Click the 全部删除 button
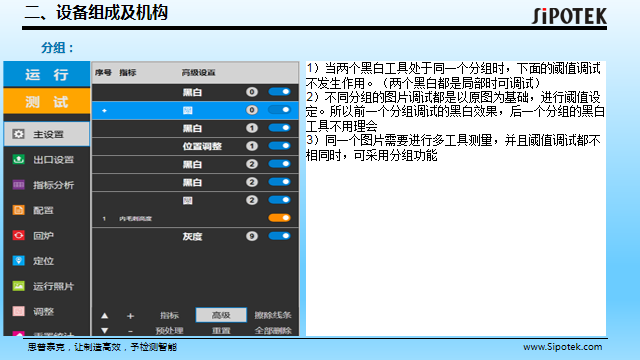This screenshot has height=360, width=640. (273, 331)
